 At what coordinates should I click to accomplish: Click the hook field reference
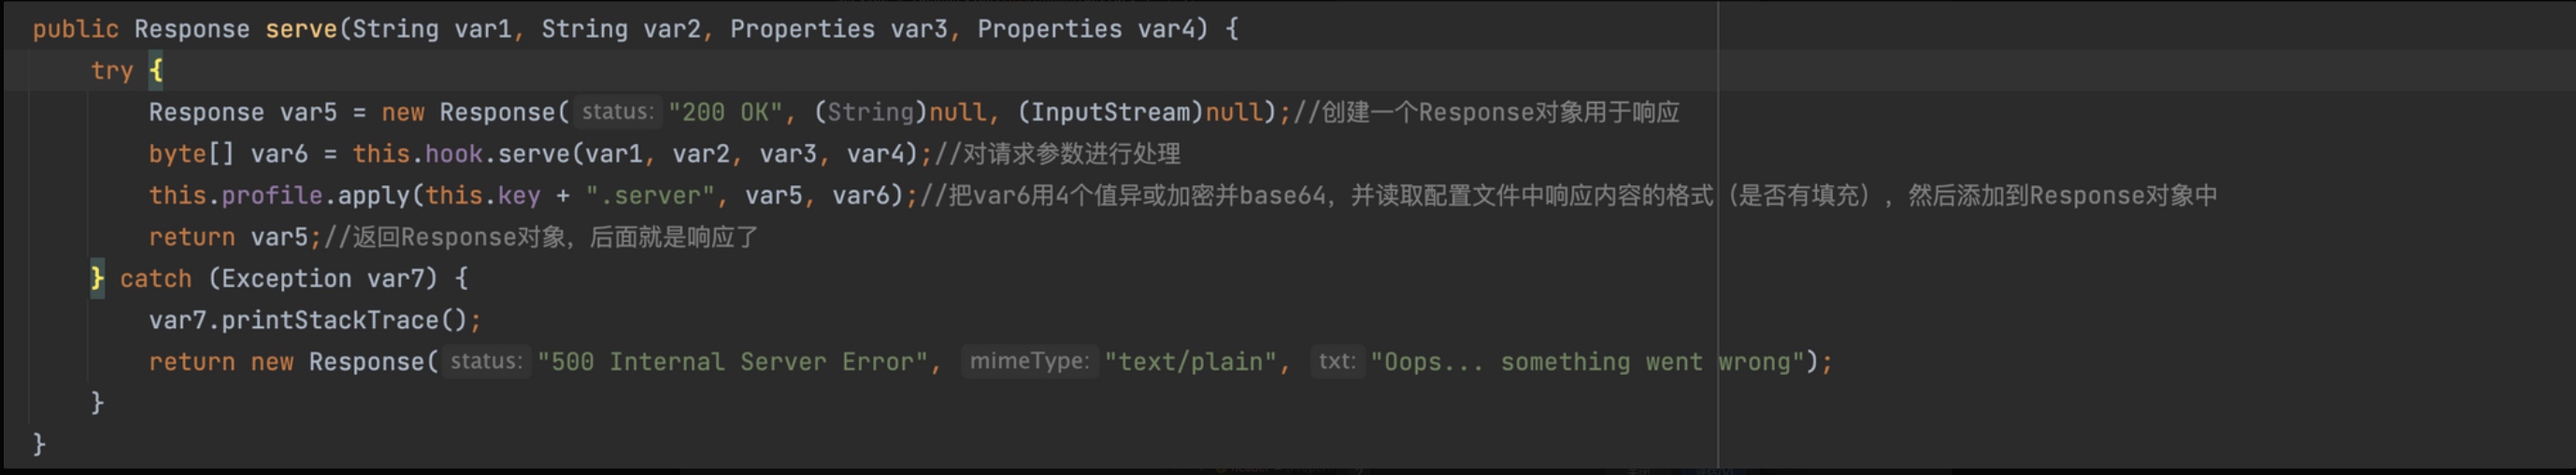pos(454,154)
